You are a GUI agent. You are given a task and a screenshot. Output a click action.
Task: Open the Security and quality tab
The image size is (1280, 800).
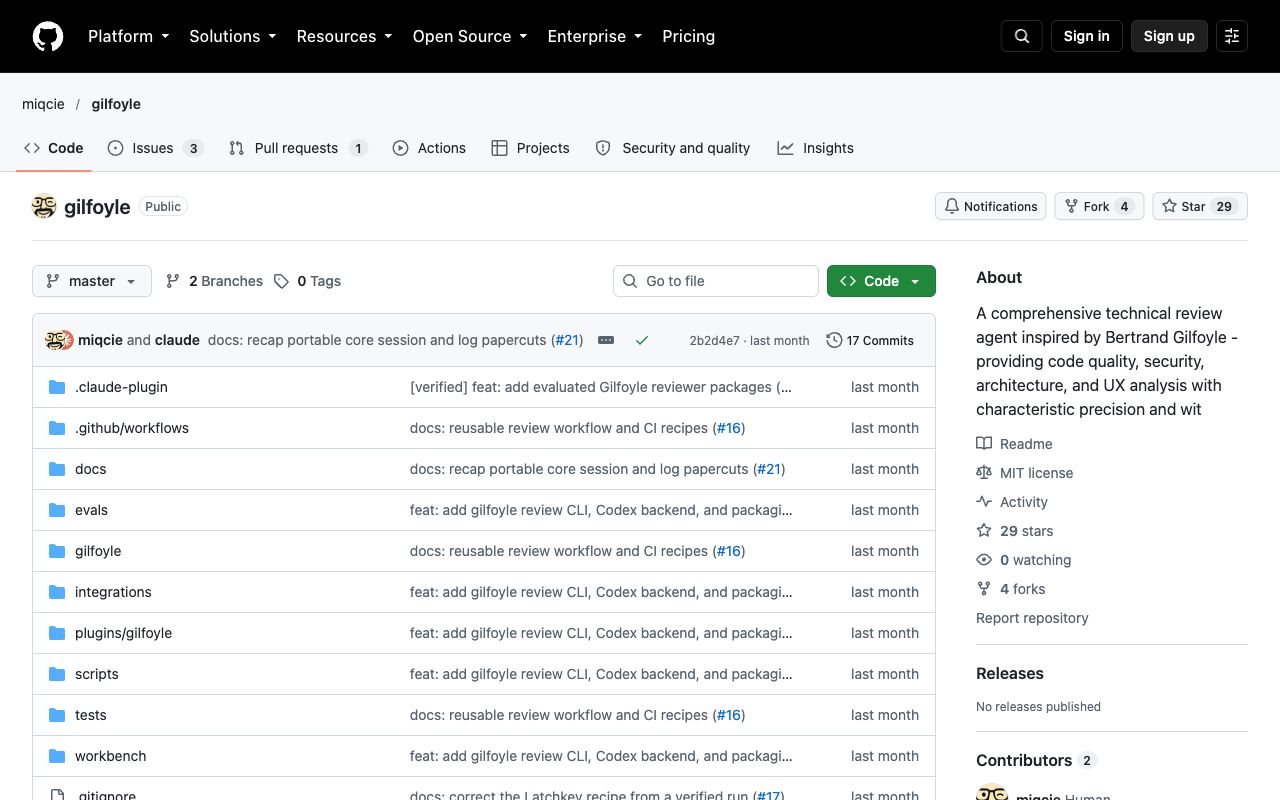[673, 148]
